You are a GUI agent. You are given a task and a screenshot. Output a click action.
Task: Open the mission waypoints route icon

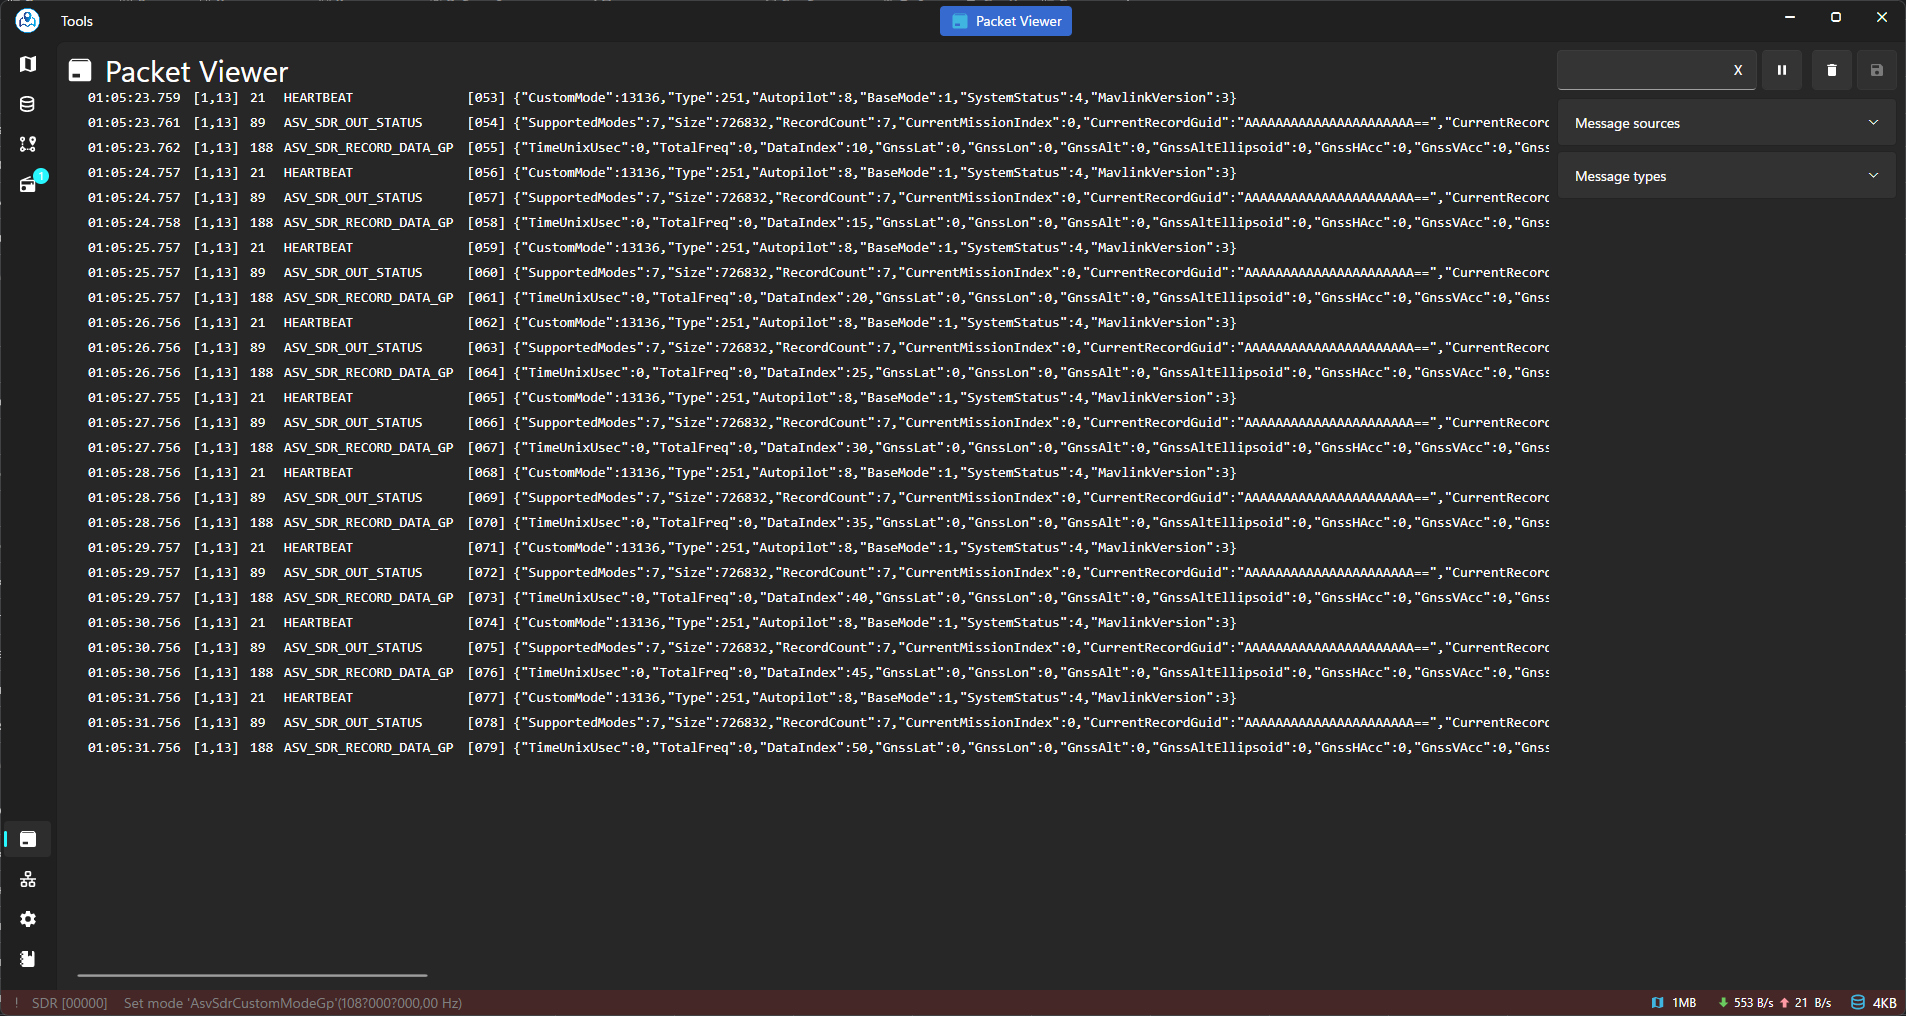point(28,144)
